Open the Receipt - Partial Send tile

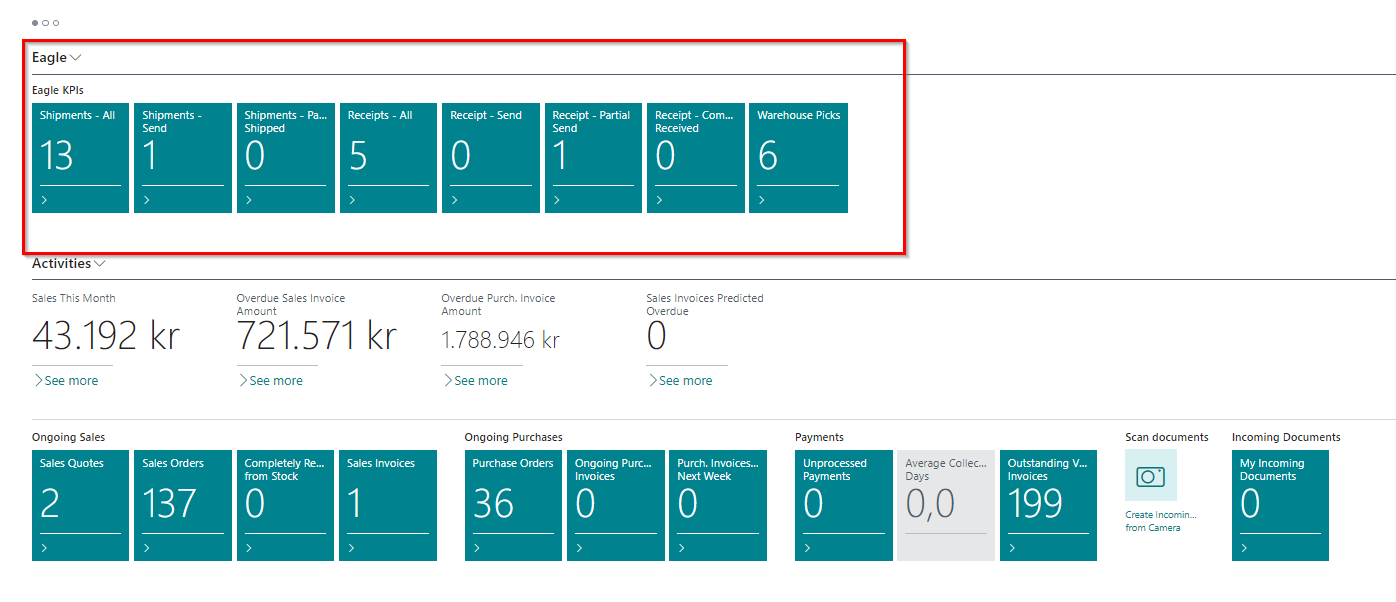(x=593, y=158)
